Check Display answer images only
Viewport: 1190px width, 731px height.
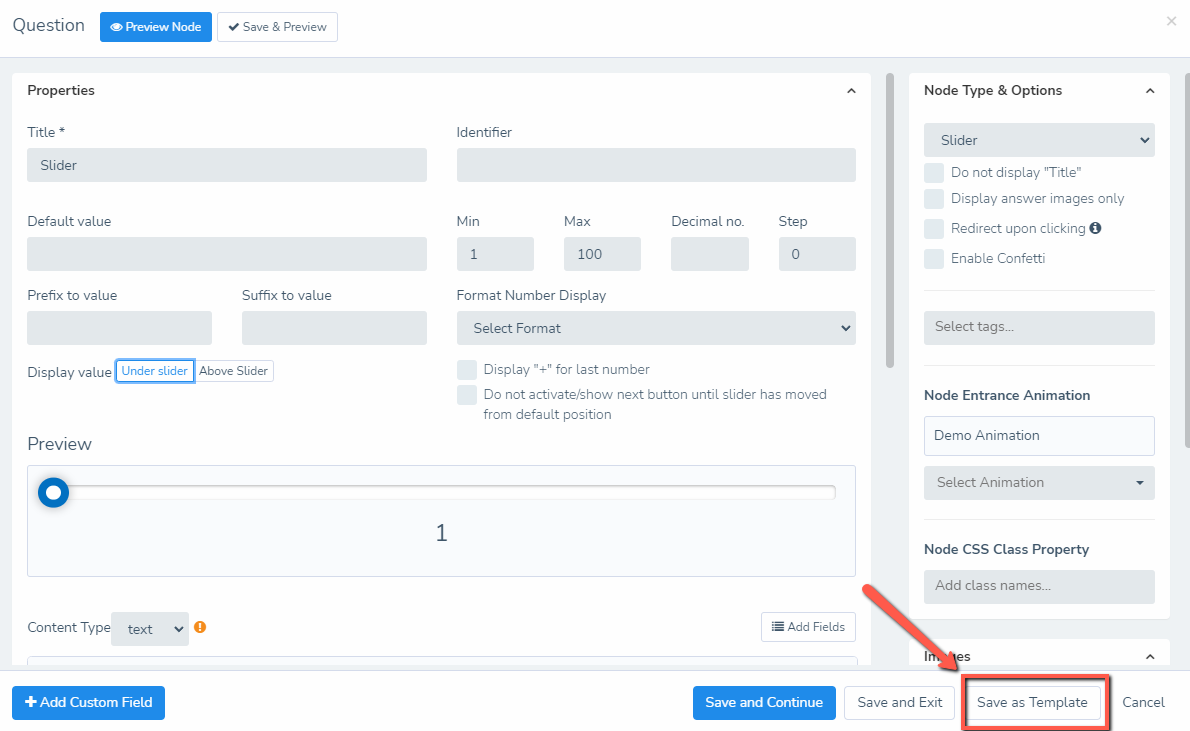934,199
